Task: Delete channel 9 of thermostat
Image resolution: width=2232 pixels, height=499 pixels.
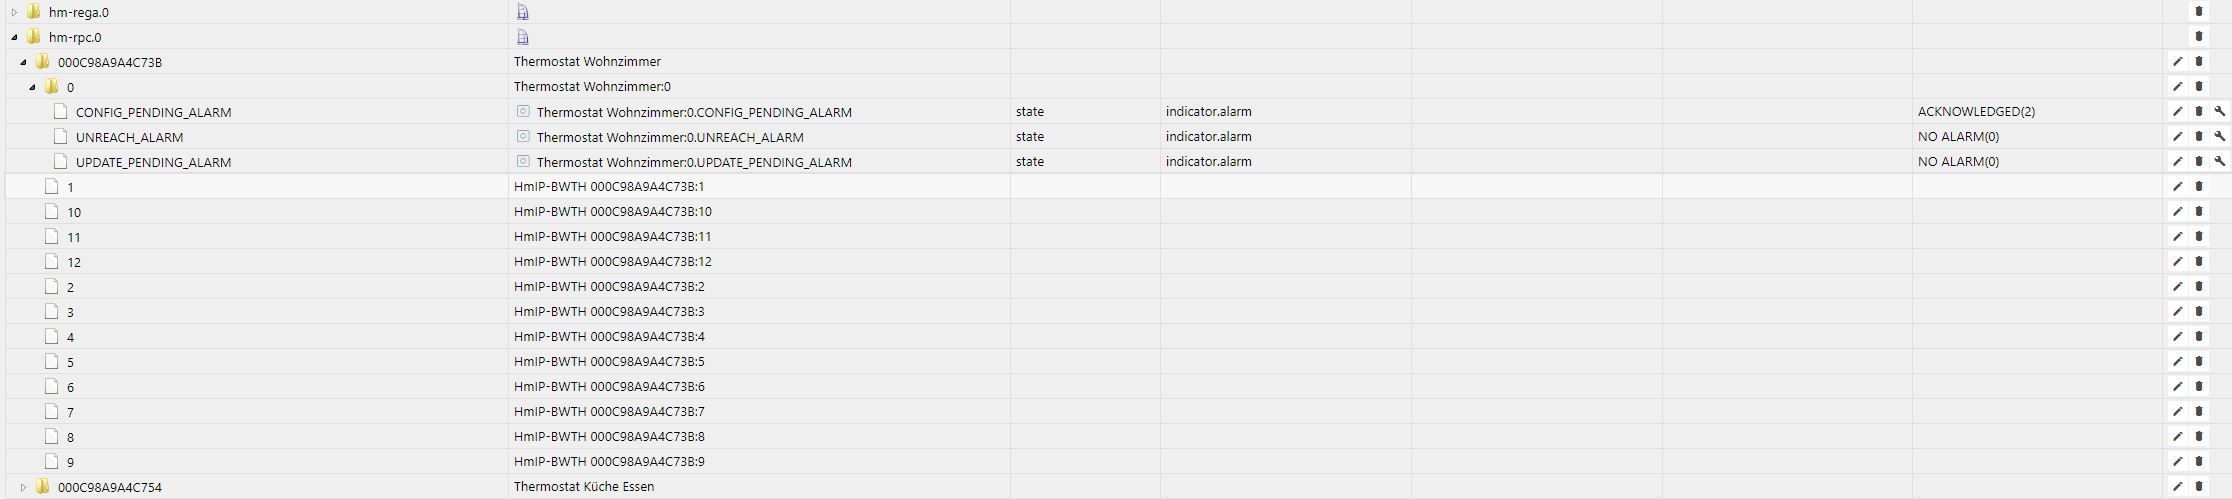Action: 2198,462
